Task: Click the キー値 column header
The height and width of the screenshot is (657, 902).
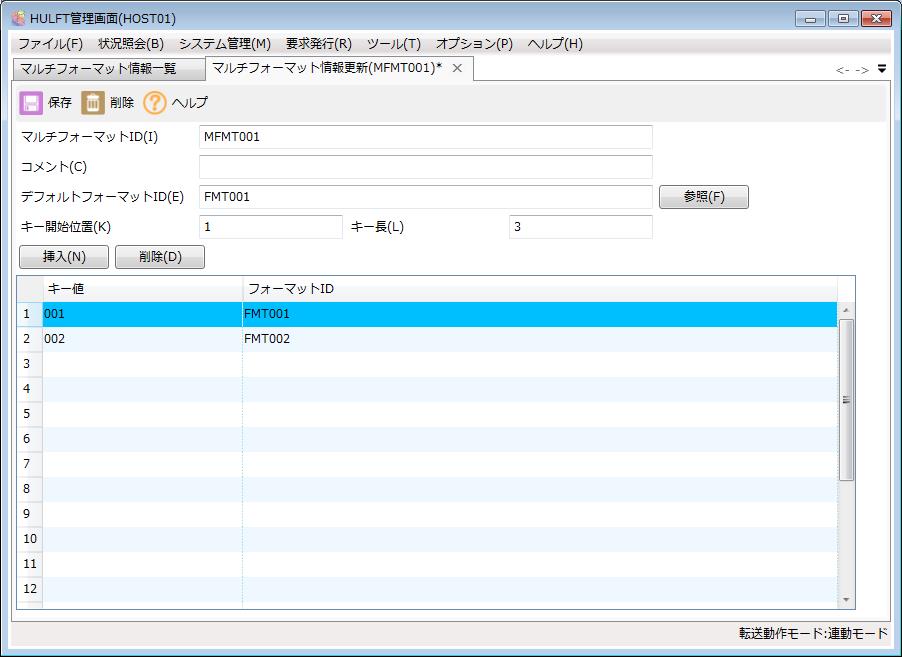Action: pos(143,289)
